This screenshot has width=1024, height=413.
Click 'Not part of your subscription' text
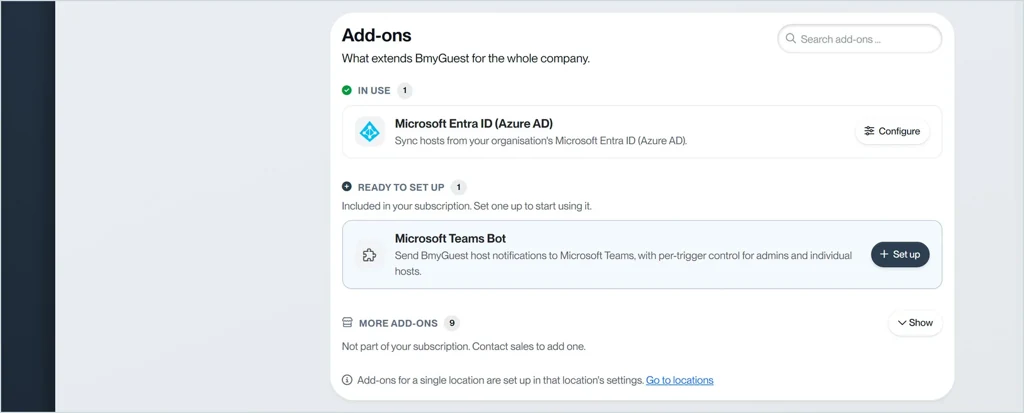[x=464, y=346]
